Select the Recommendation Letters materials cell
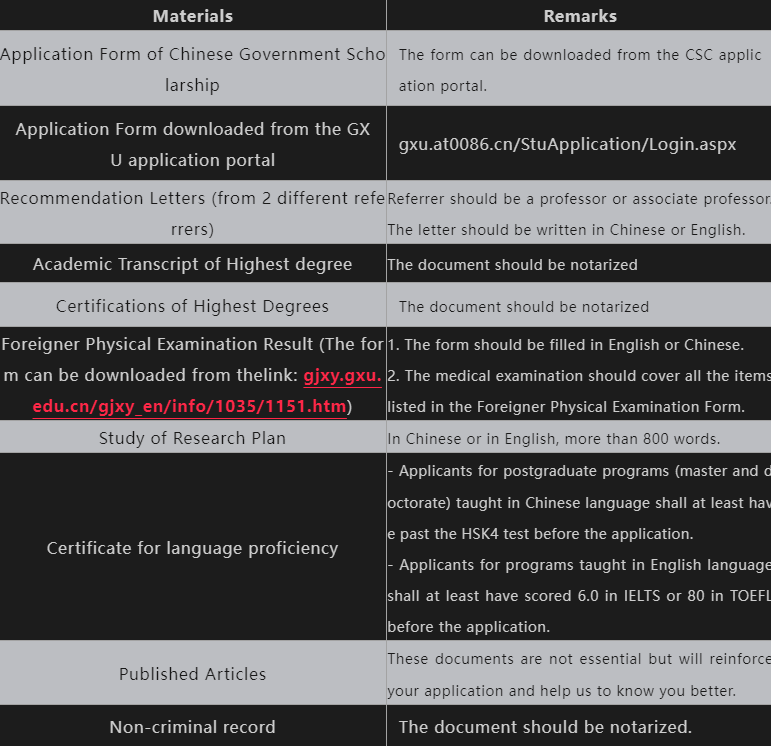771x746 pixels. (192, 213)
